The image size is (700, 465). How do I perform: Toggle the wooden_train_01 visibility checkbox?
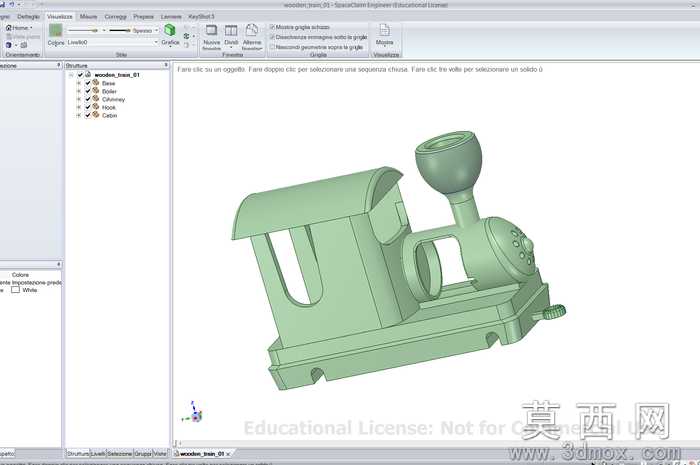80,75
